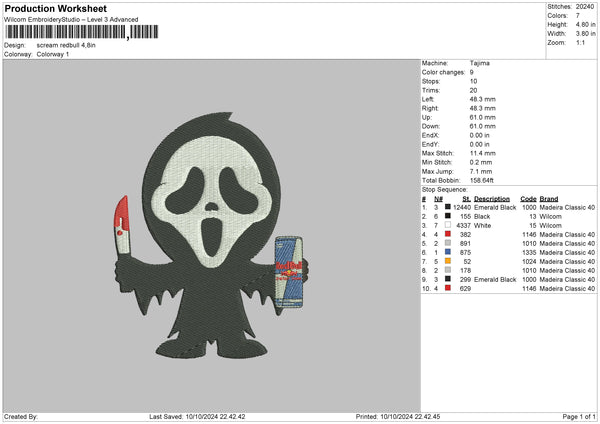Viewport: 600px width, 424px height.
Task: Click the code 1024 in row 7
Action: 529,261
